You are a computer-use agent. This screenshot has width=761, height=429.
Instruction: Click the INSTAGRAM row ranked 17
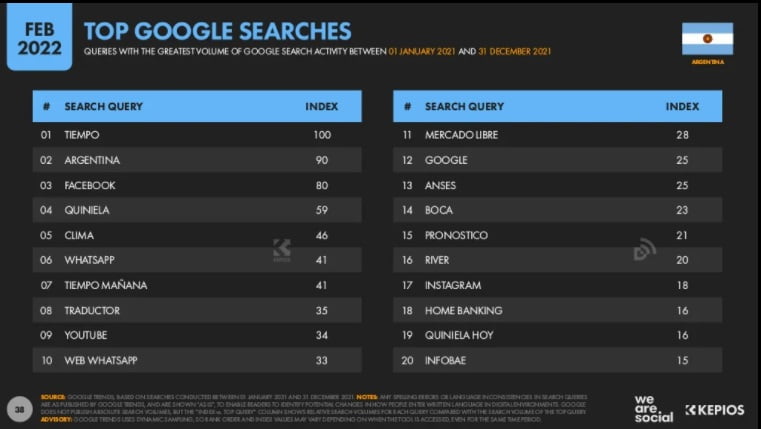[558, 285]
